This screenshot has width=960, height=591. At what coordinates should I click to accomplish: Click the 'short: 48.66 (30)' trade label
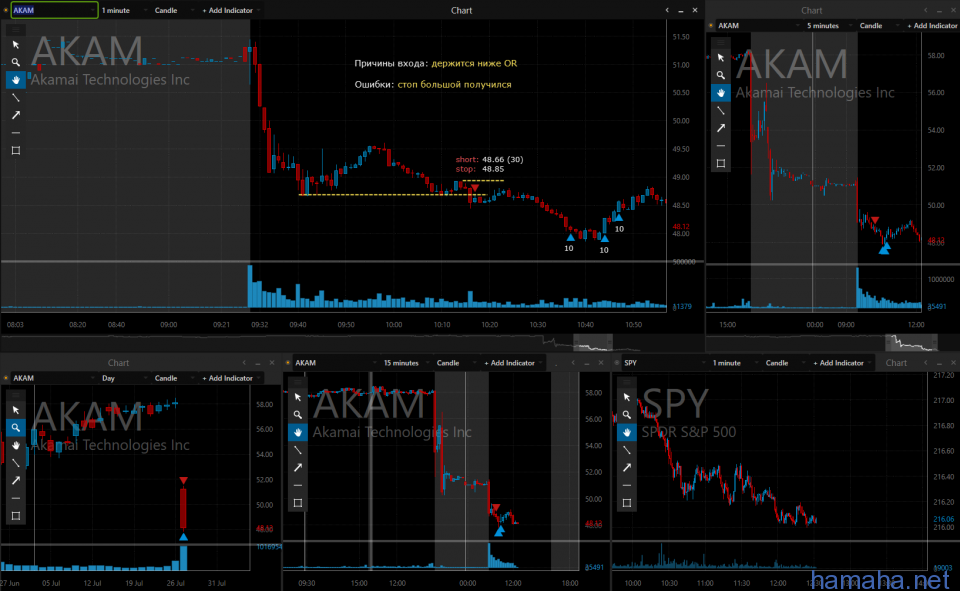pyautogui.click(x=489, y=159)
